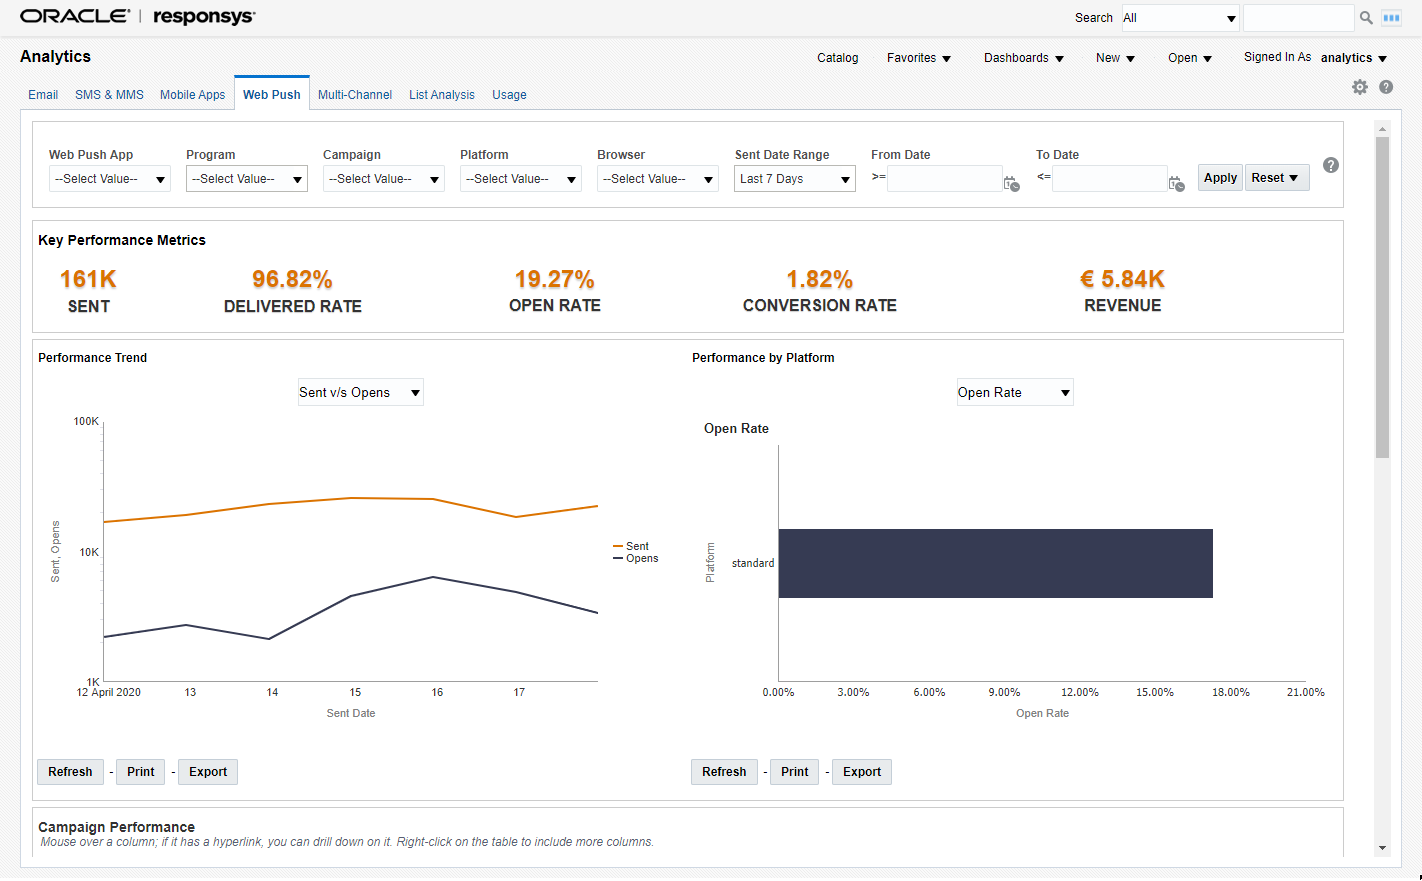
Task: Open the Catalog link
Action: (x=837, y=58)
